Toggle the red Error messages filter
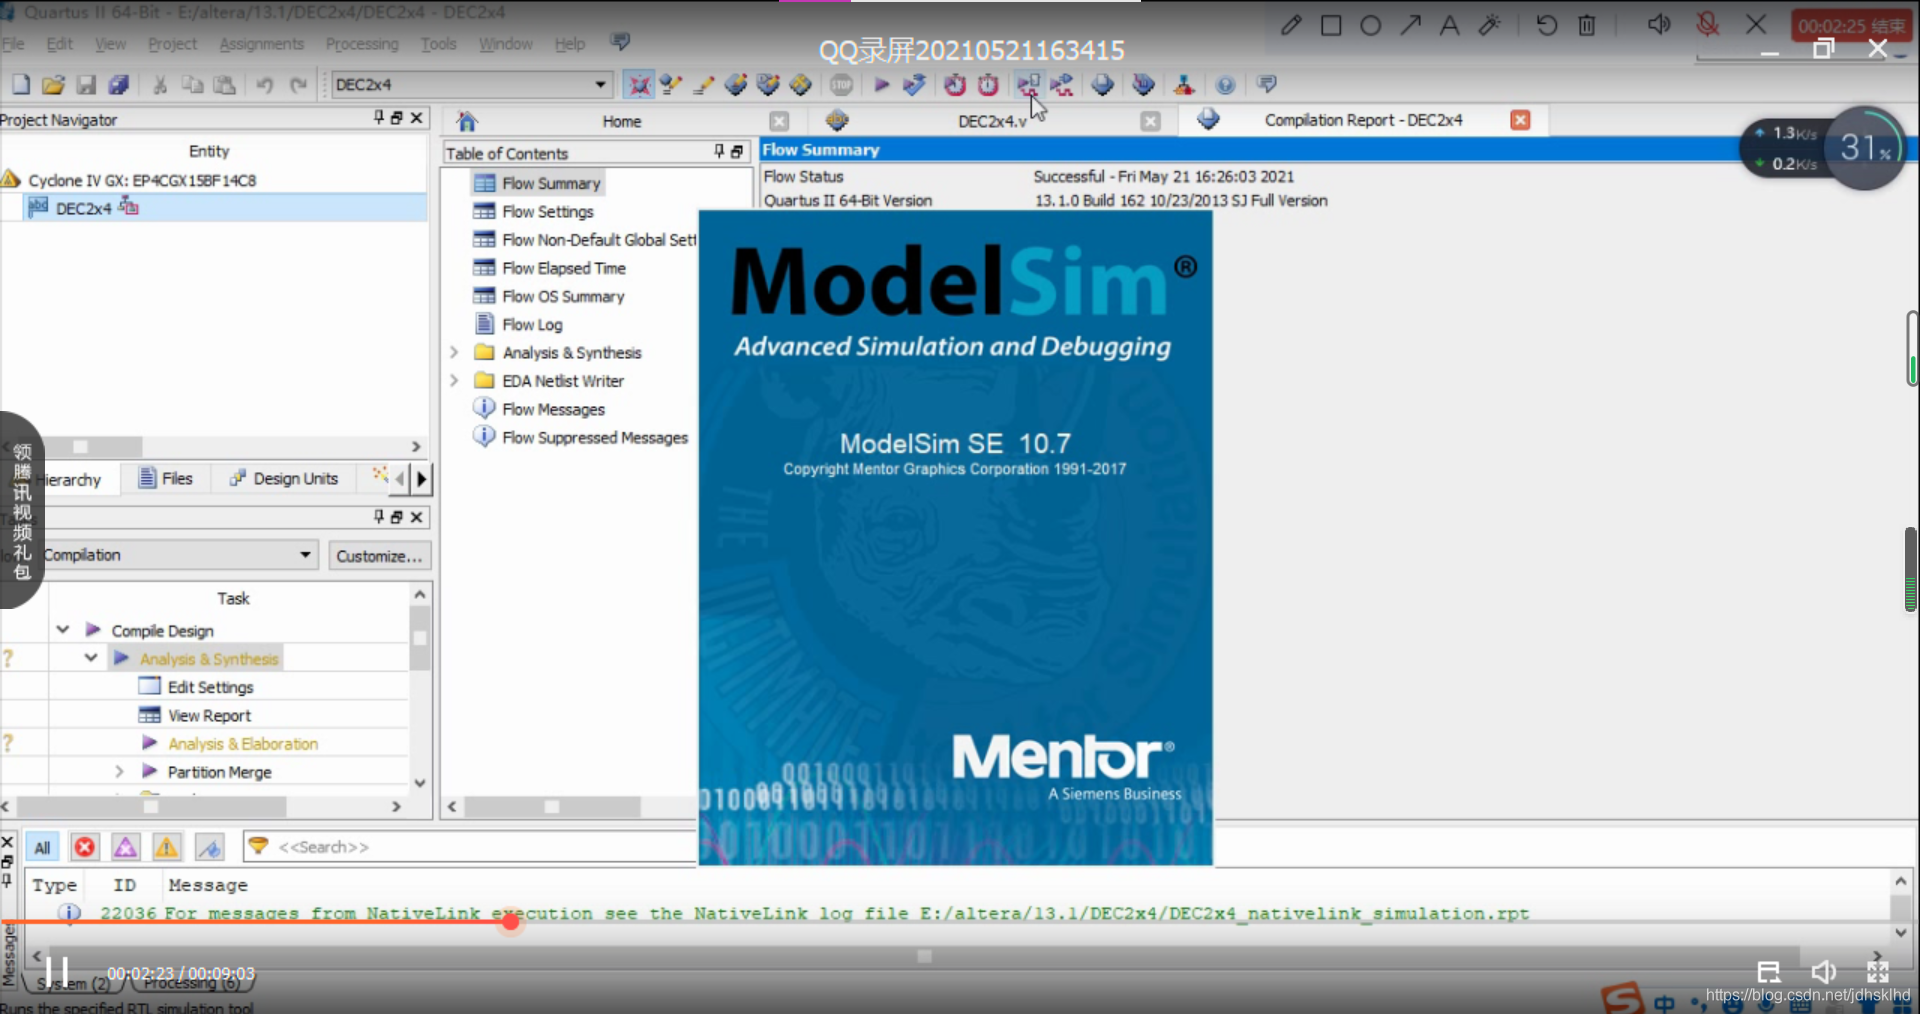This screenshot has height=1014, width=1920. [x=85, y=847]
